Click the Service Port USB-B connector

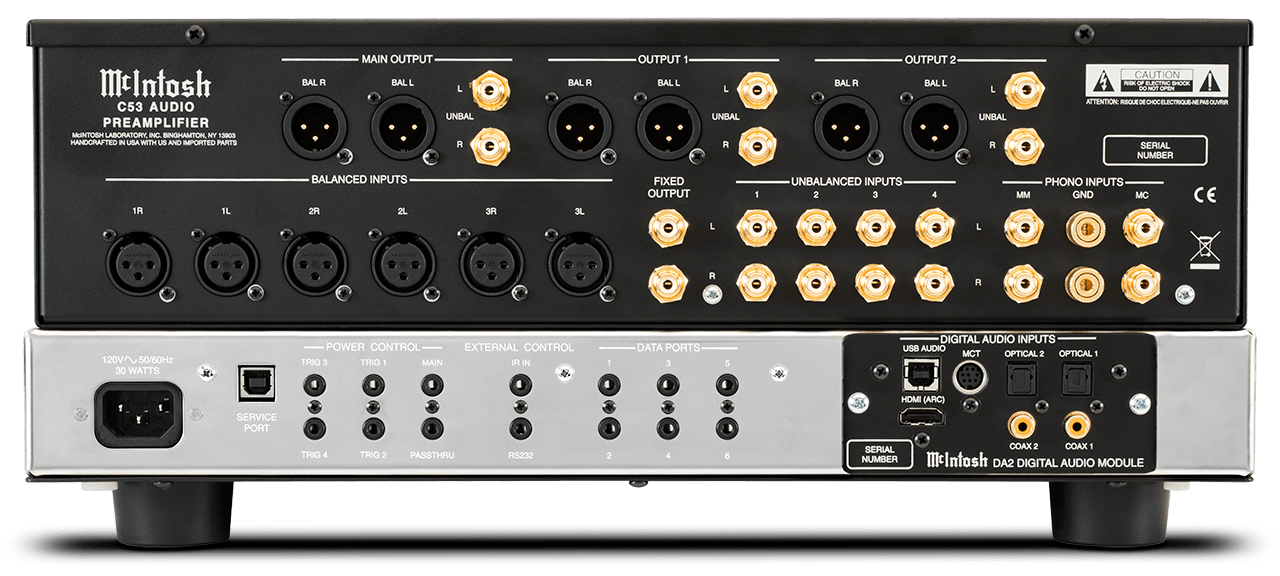(256, 384)
